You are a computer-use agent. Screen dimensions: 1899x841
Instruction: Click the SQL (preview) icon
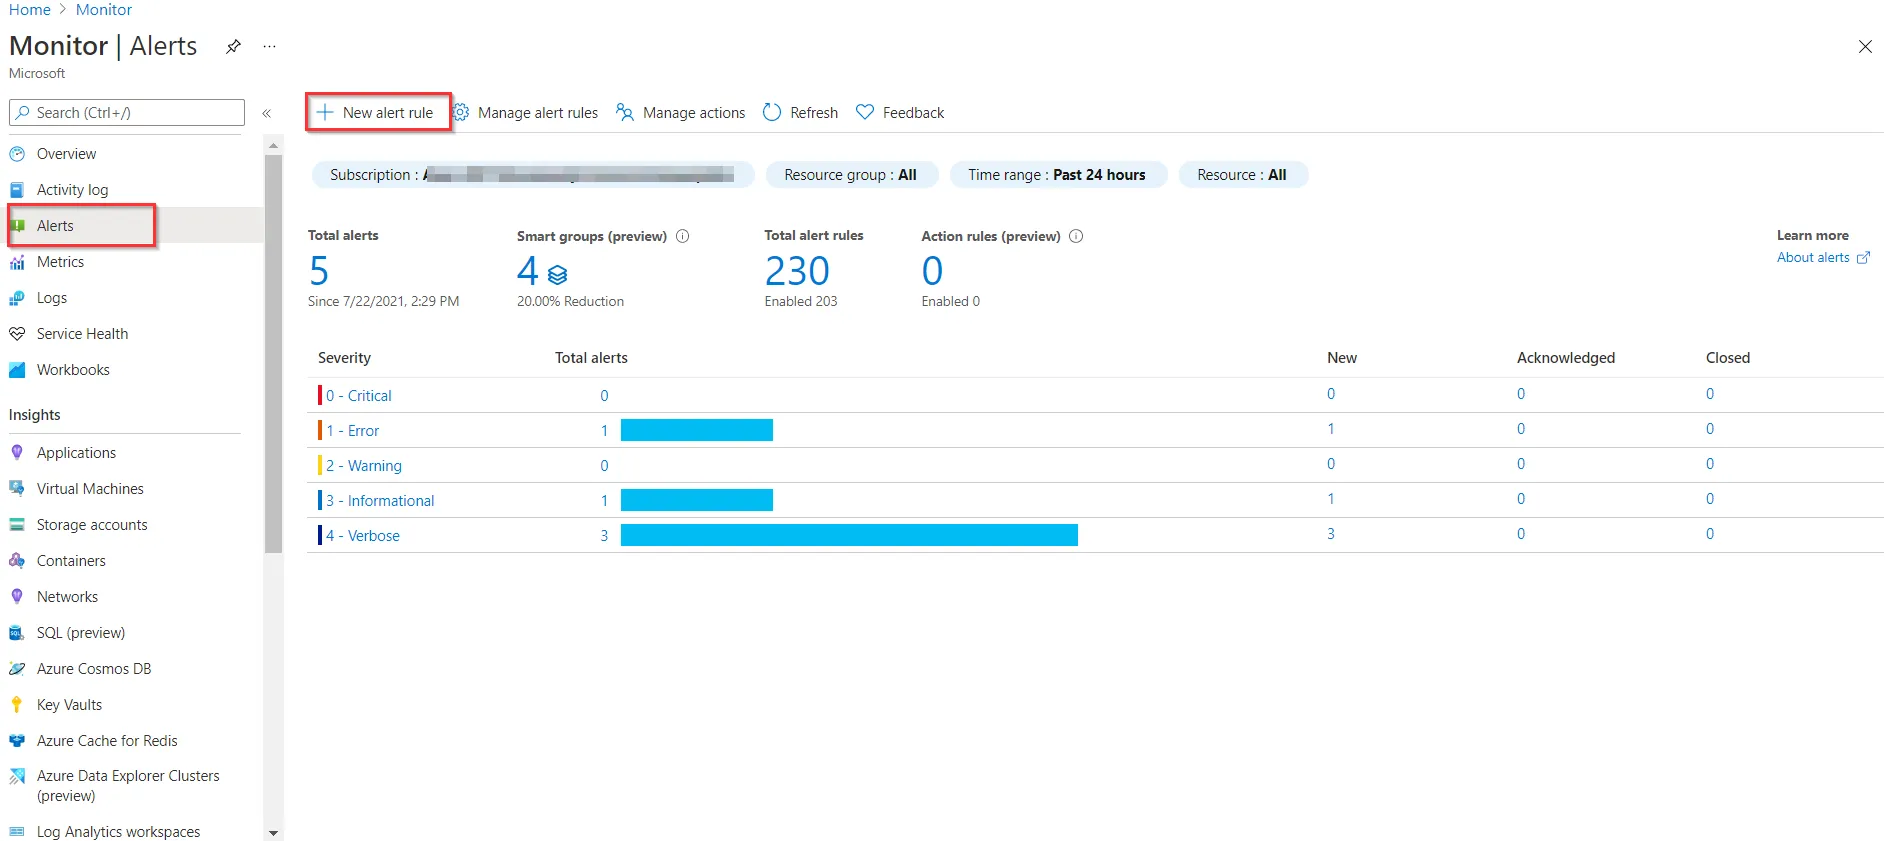[x=17, y=633]
